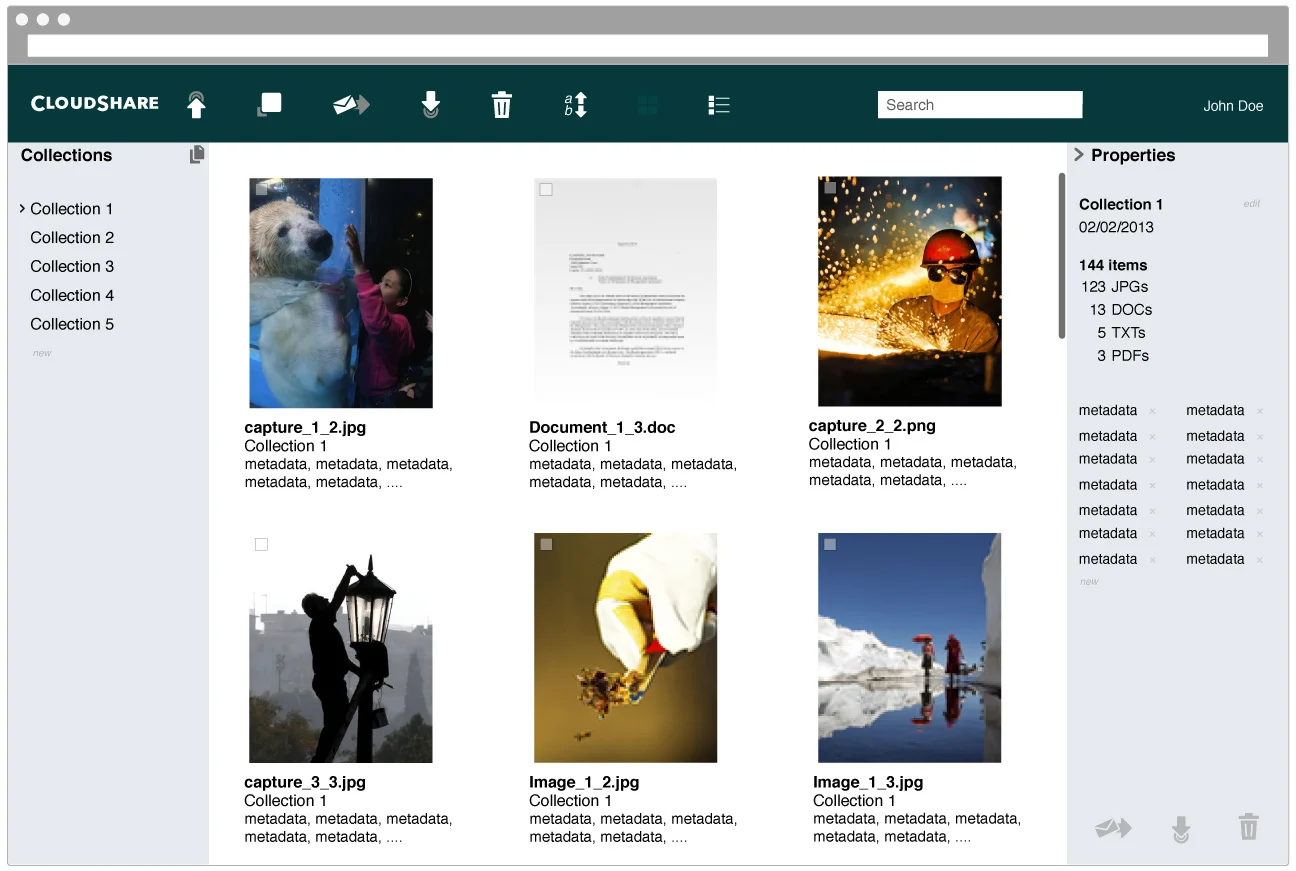This screenshot has width=1296, height=871.
Task: Tick the checkbox on capture_2_2.png
Action: pyautogui.click(x=830, y=187)
